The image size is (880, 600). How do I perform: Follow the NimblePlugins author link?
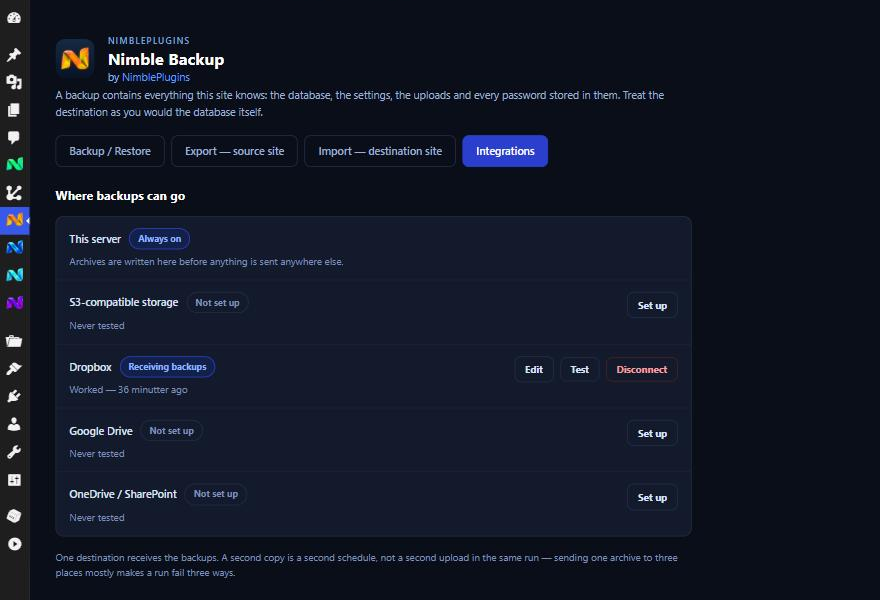coord(156,77)
